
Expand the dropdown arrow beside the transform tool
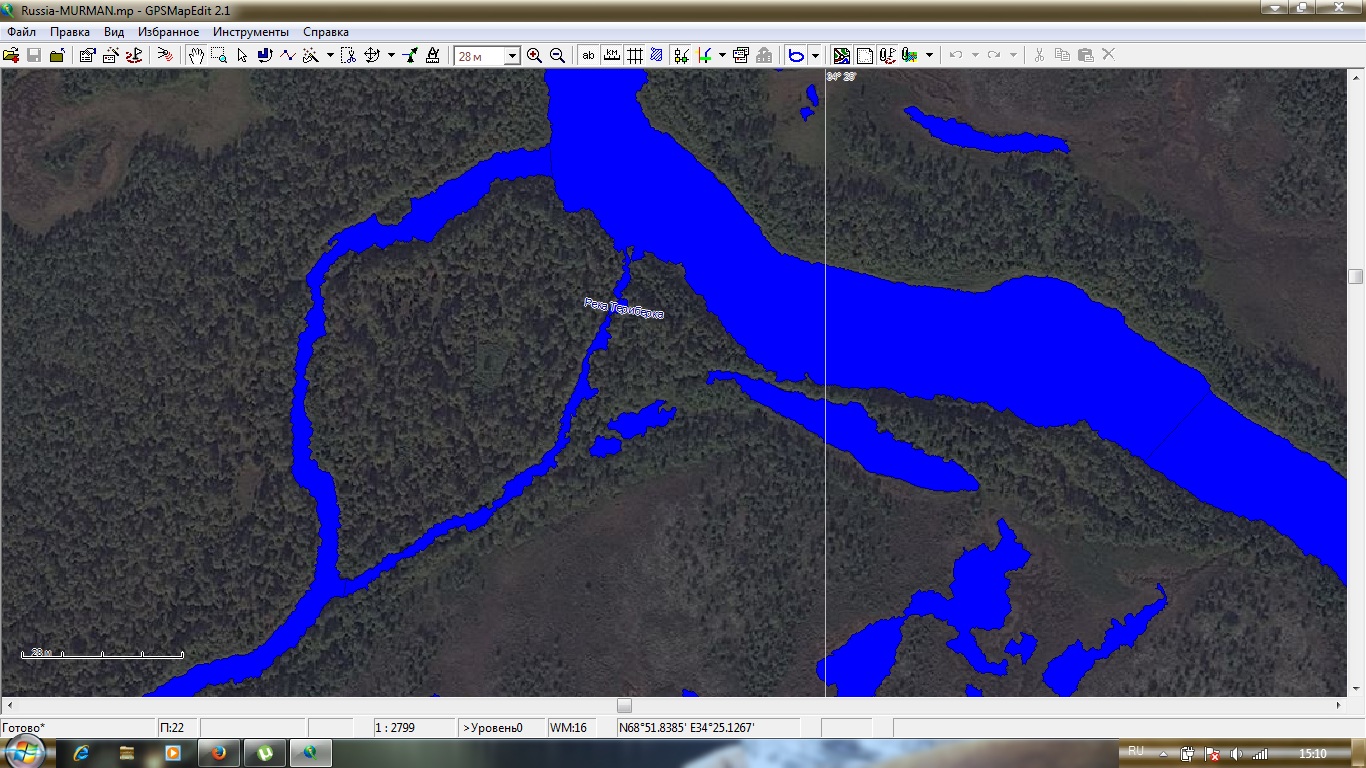tap(391, 56)
